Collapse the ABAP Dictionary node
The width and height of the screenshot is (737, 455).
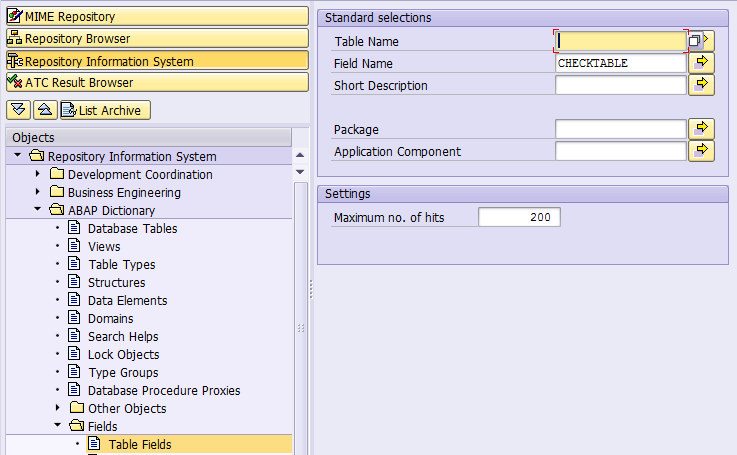click(38, 209)
